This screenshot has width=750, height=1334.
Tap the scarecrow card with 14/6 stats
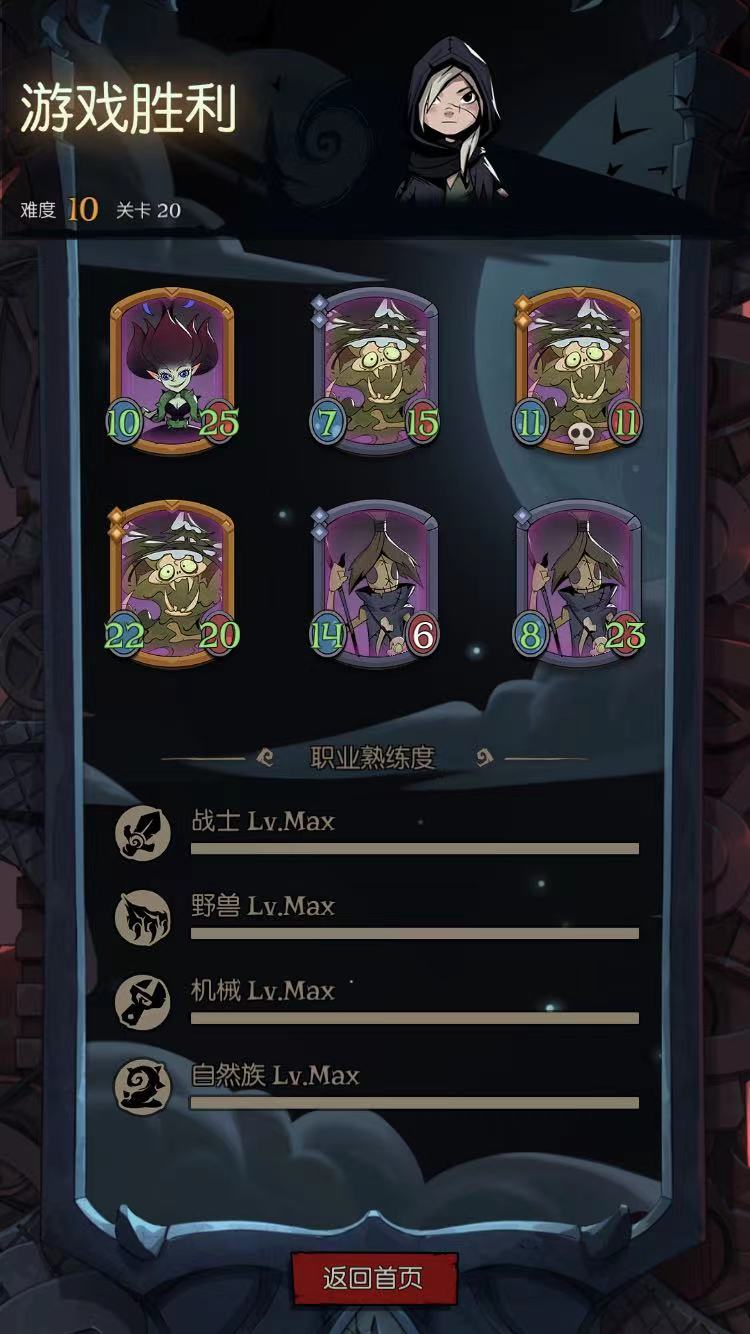pyautogui.click(x=375, y=585)
